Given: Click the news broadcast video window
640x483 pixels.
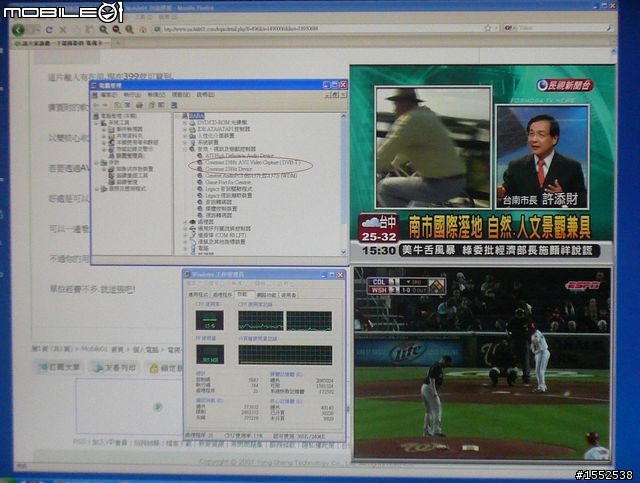Looking at the screenshot, I should click(482, 162).
